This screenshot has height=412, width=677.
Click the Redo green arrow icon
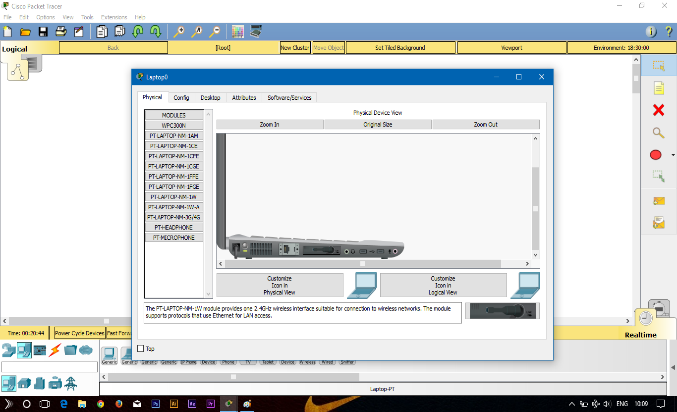point(155,32)
